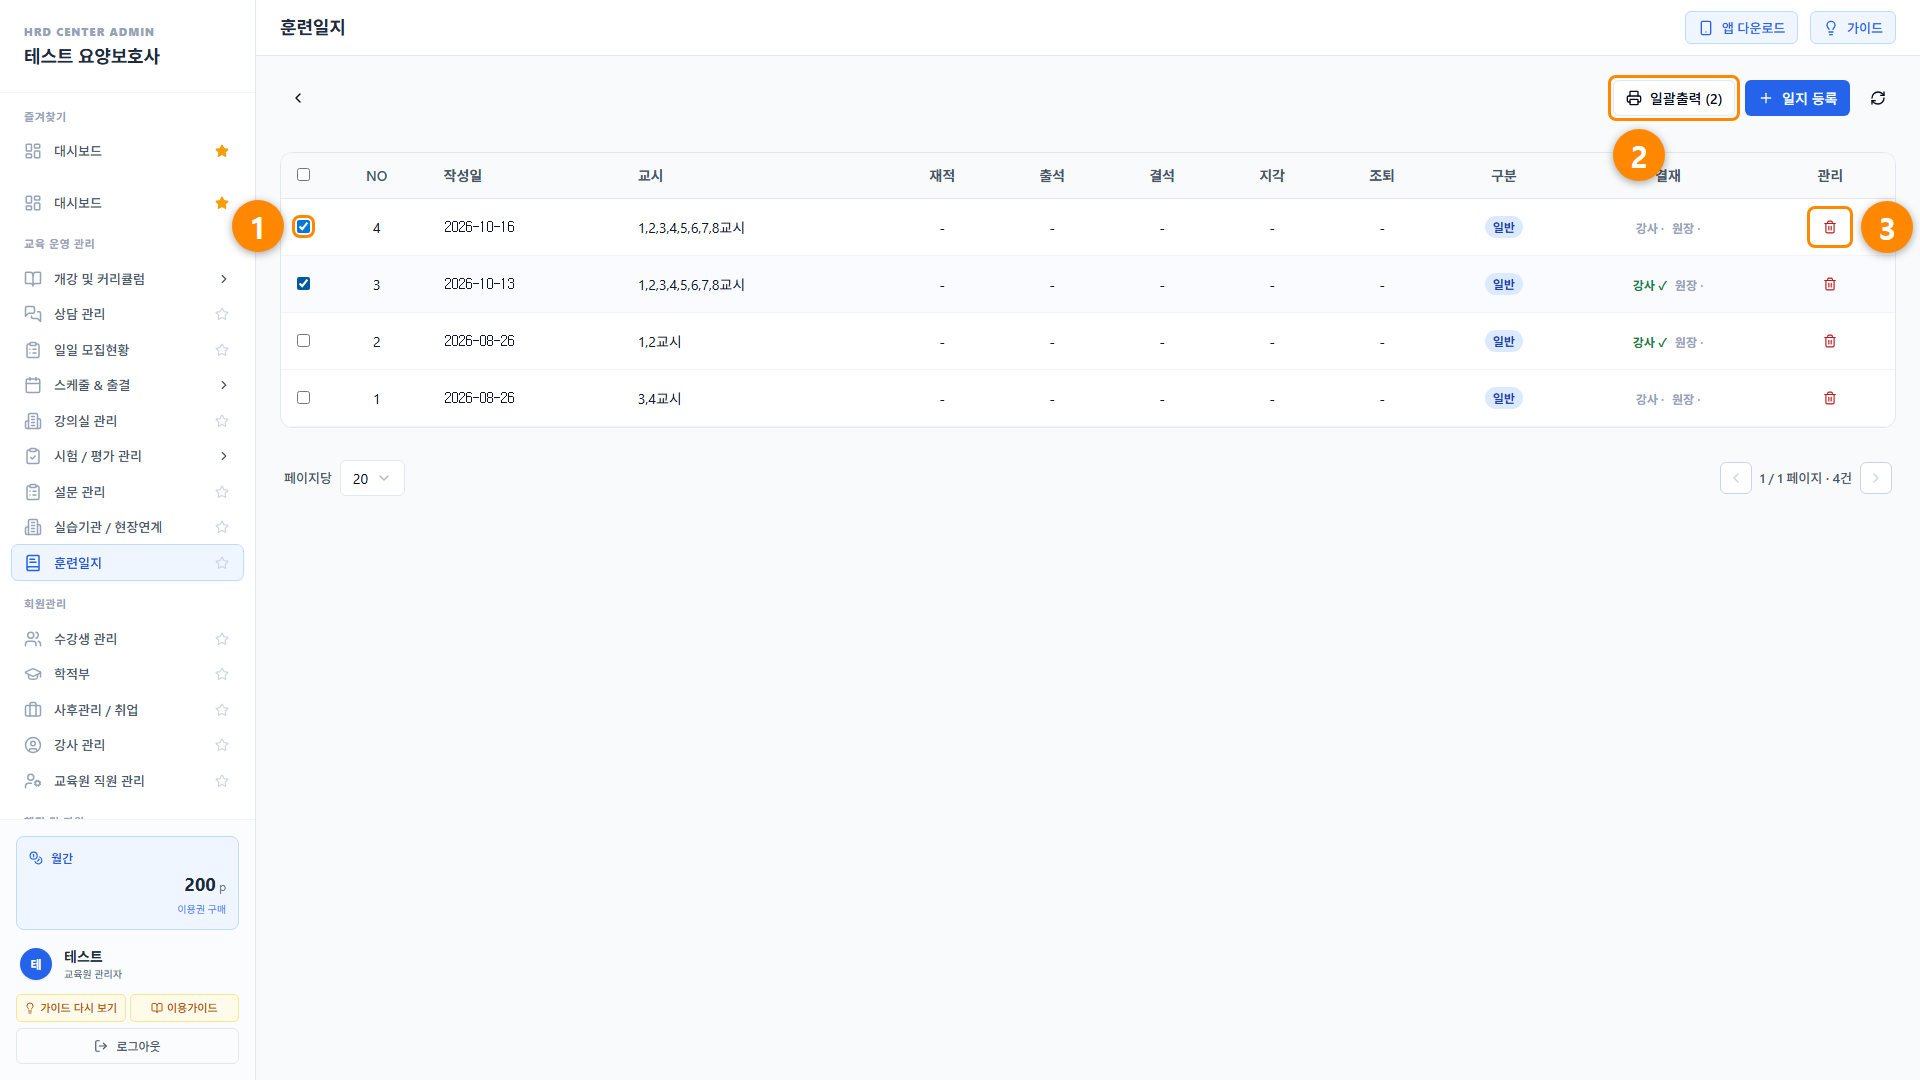This screenshot has height=1080, width=1920.
Task: Click the 앱 다운로드 button
Action: point(1741,28)
